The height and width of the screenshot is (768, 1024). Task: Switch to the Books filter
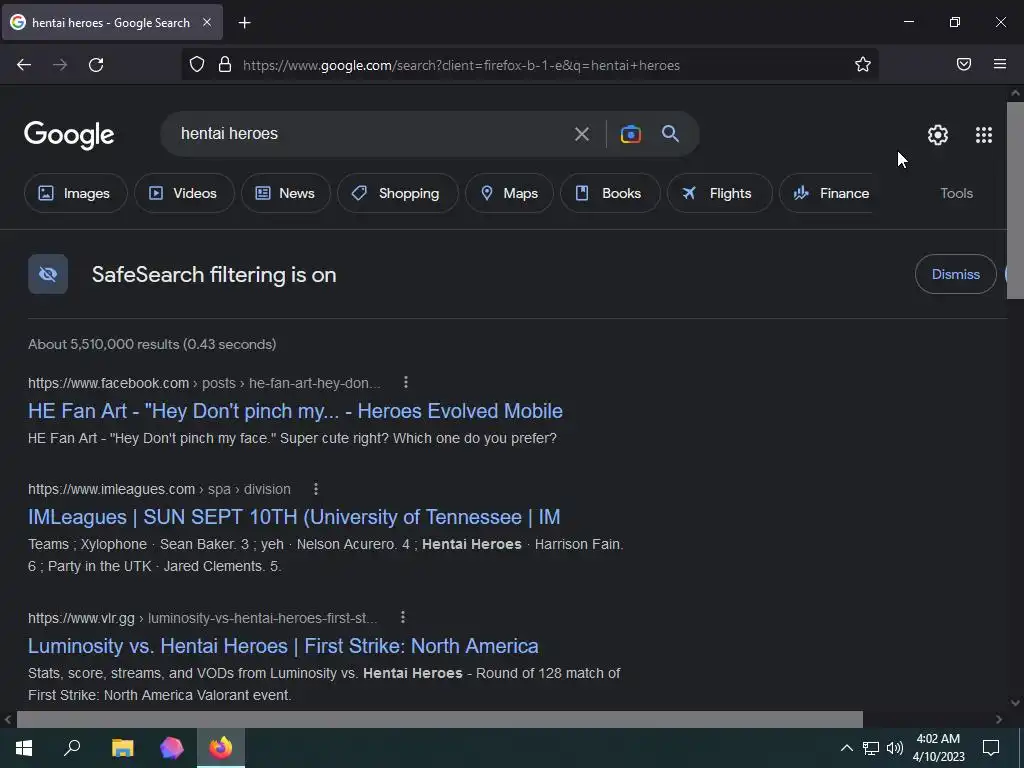[610, 193]
